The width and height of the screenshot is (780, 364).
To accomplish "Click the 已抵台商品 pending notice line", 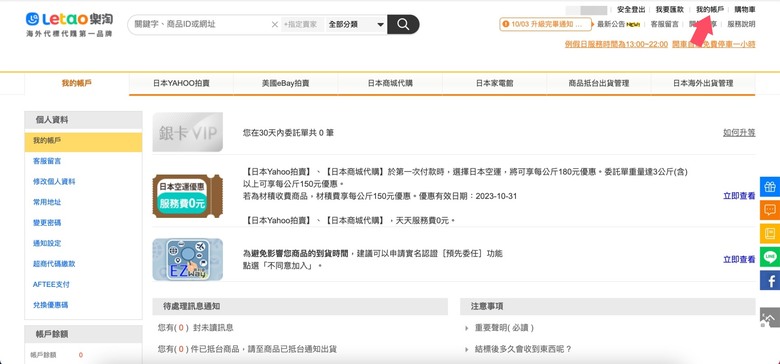I will [247, 349].
